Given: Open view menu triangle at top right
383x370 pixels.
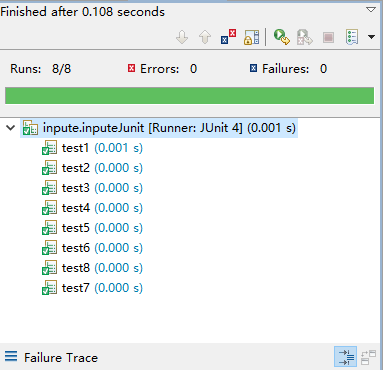Looking at the screenshot, I should point(371,10).
